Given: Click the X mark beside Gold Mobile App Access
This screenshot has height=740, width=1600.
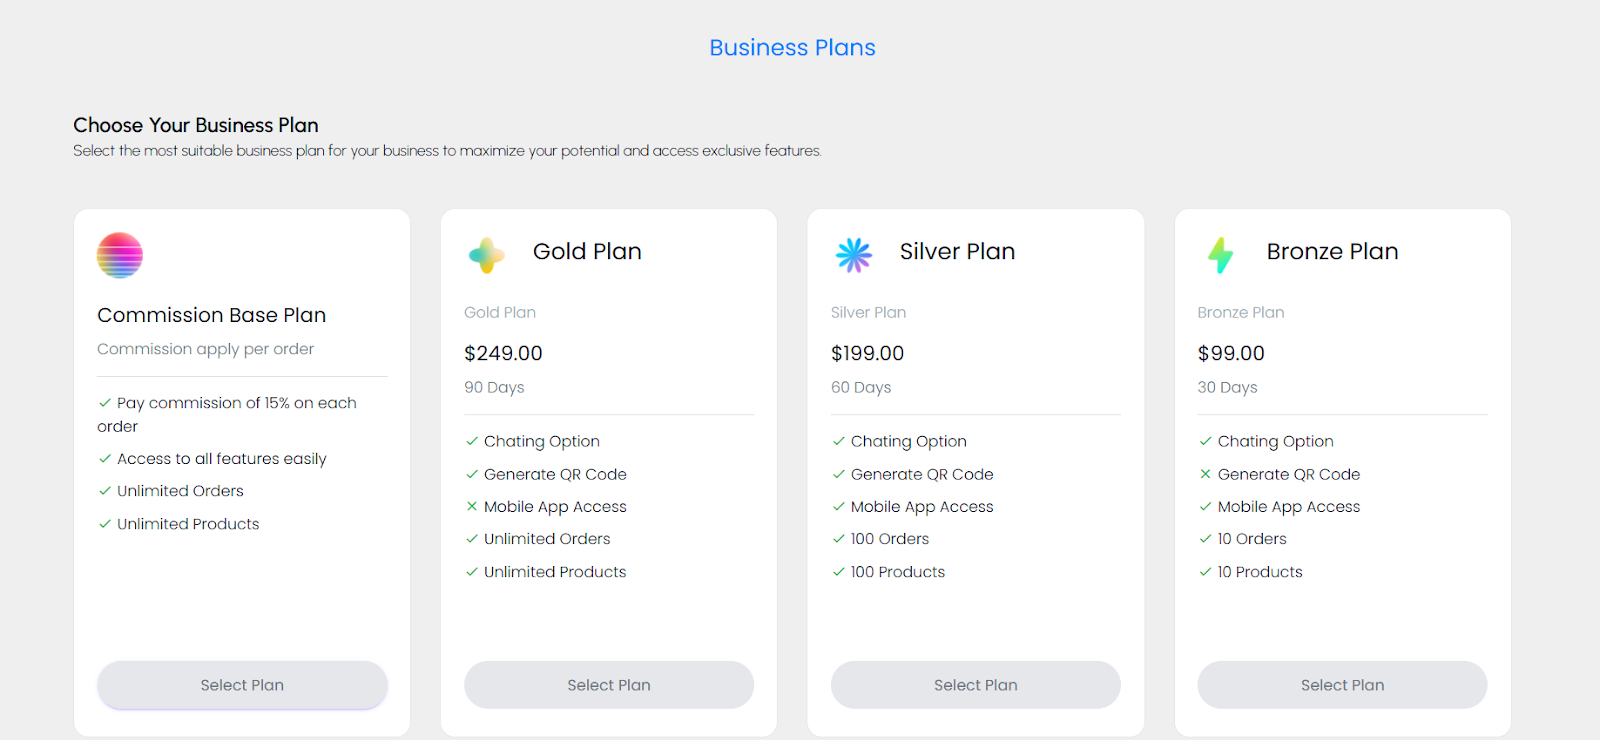Looking at the screenshot, I should click(x=472, y=506).
